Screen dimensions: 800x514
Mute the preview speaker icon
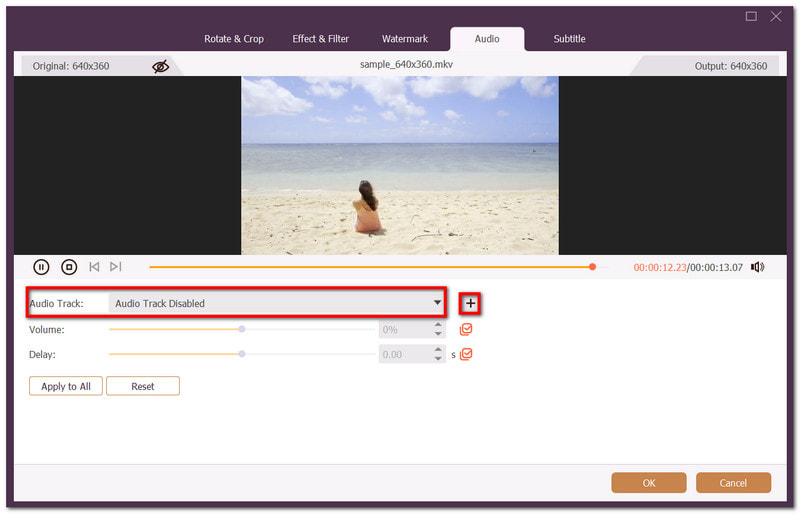[757, 267]
